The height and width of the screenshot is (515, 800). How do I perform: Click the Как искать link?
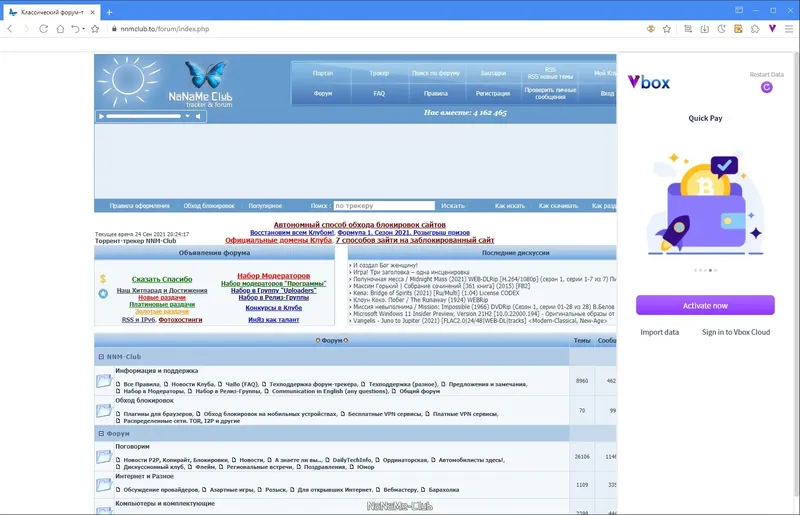pyautogui.click(x=510, y=206)
